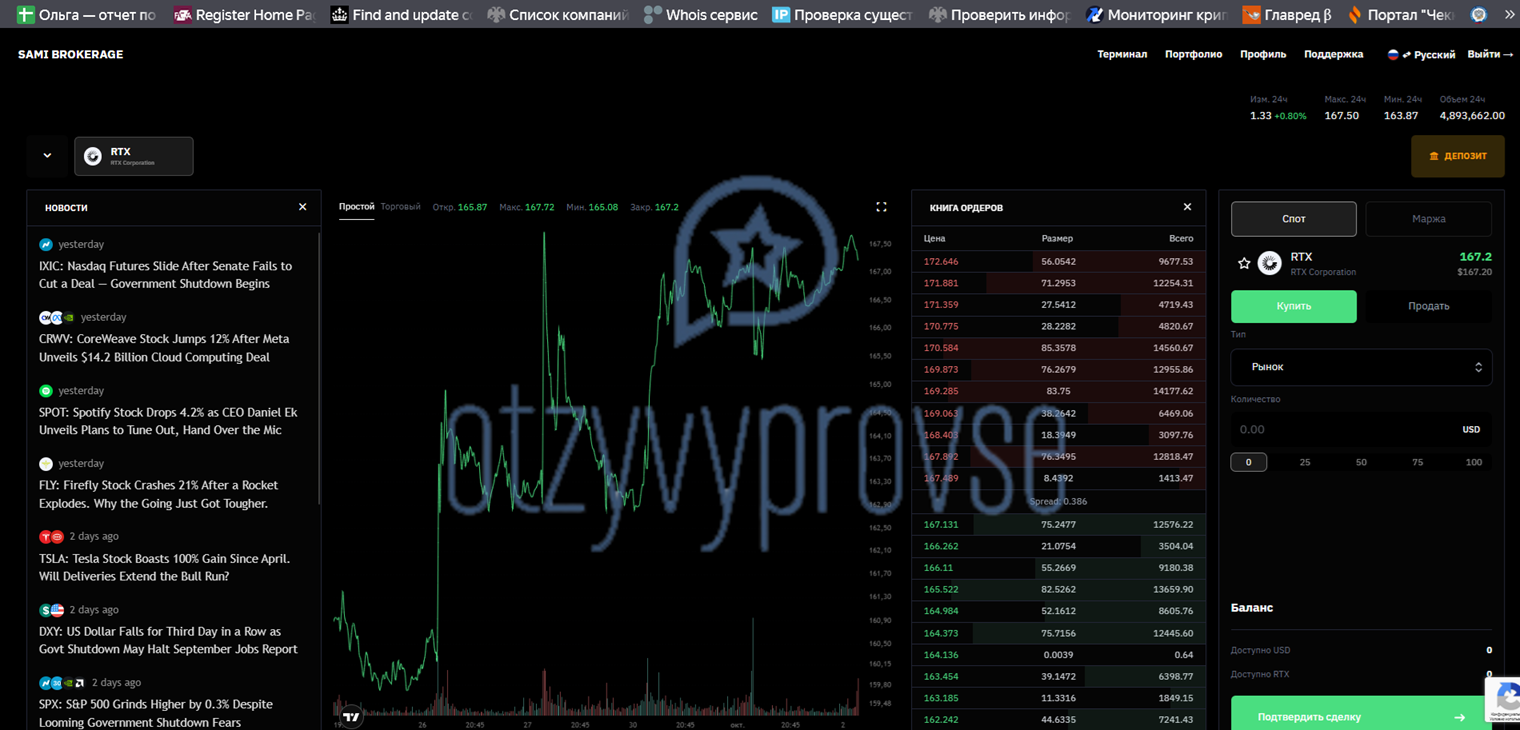The width and height of the screenshot is (1520, 730).
Task: Open the Портфолио page
Action: [x=1194, y=54]
